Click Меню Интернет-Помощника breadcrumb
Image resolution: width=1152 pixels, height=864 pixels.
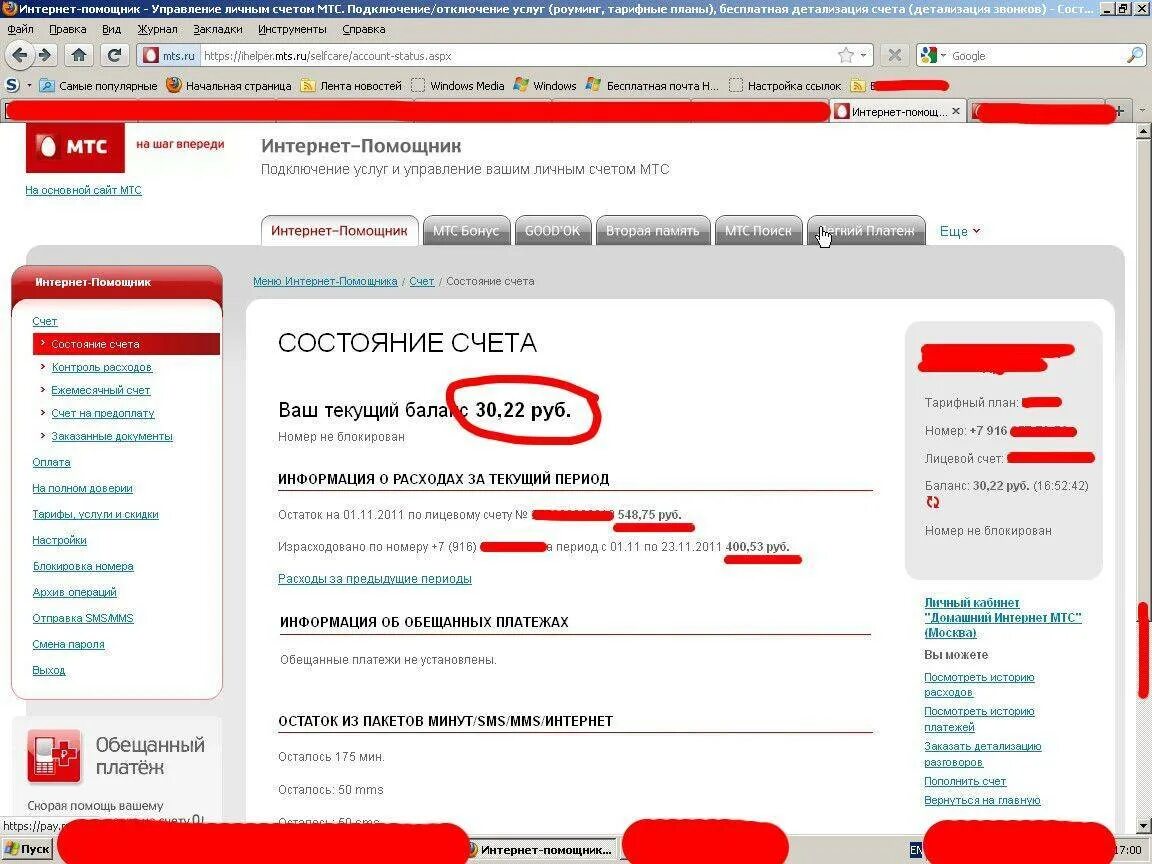[325, 281]
